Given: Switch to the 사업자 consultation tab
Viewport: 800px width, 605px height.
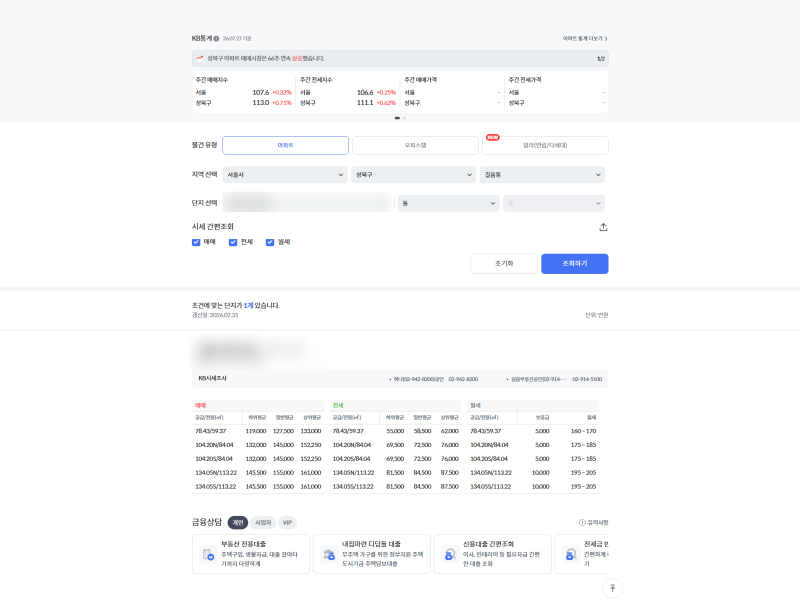Looking at the screenshot, I should pyautogui.click(x=263, y=522).
